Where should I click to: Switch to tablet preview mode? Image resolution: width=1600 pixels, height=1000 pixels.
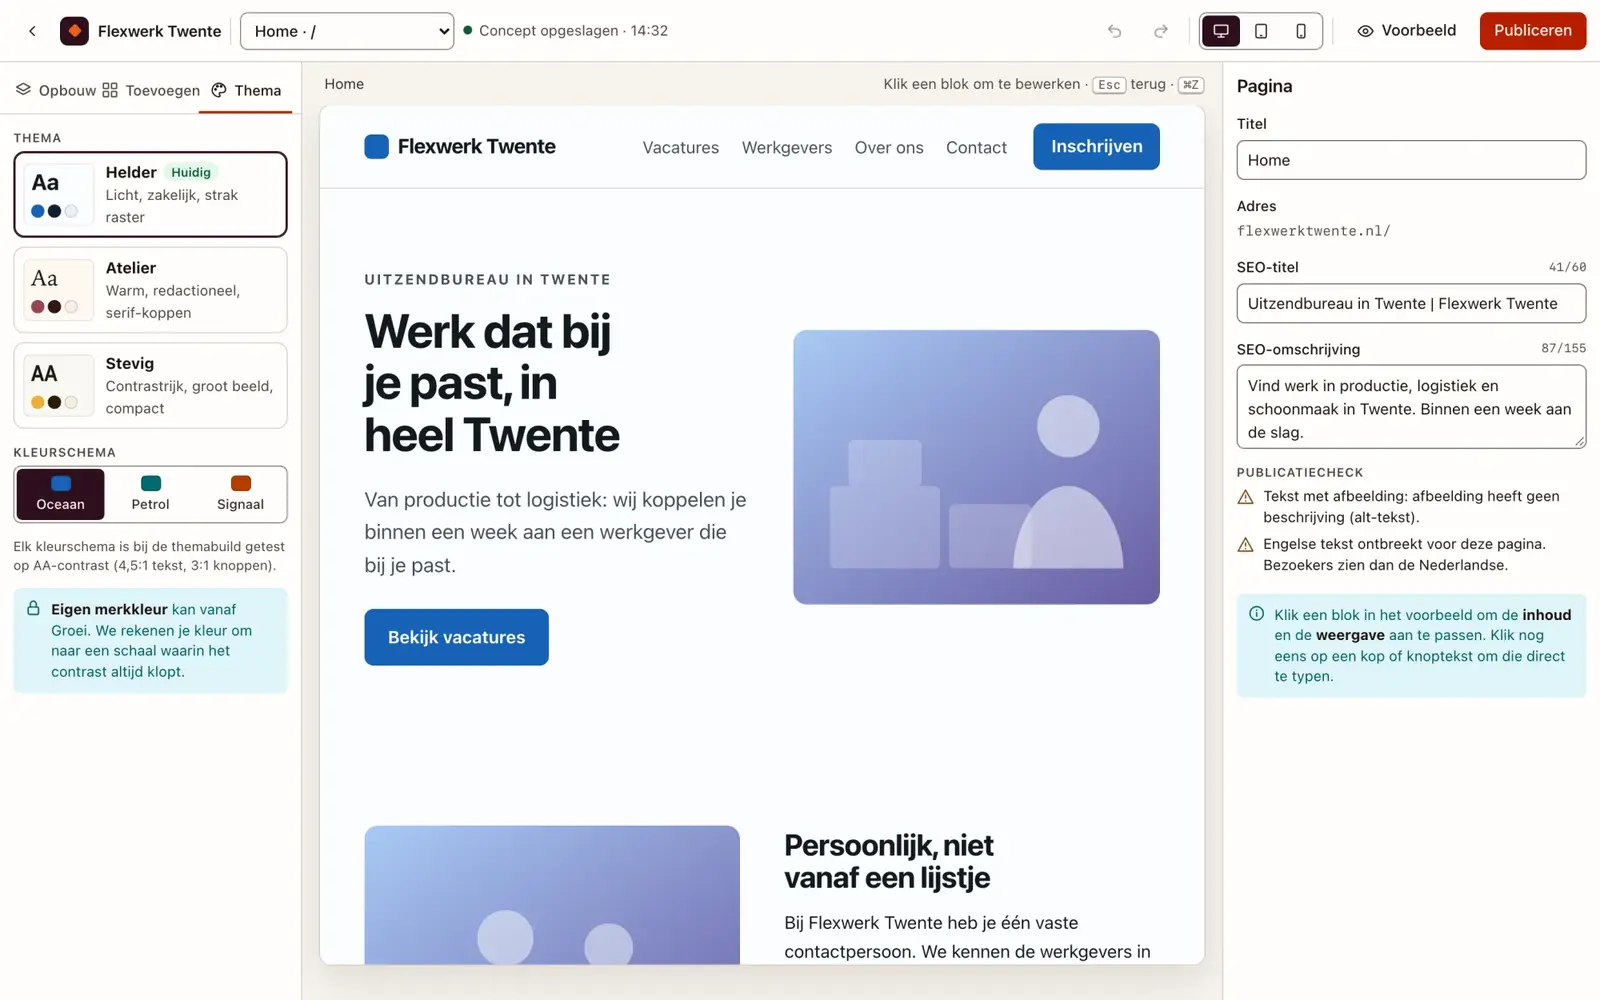pos(1261,31)
